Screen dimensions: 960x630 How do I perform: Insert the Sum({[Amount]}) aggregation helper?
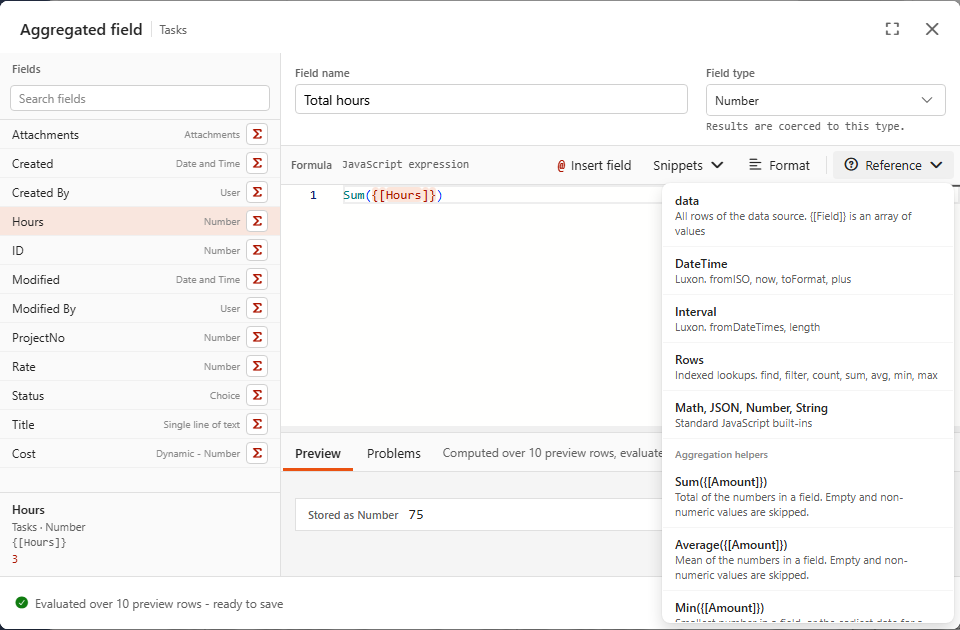(808, 497)
